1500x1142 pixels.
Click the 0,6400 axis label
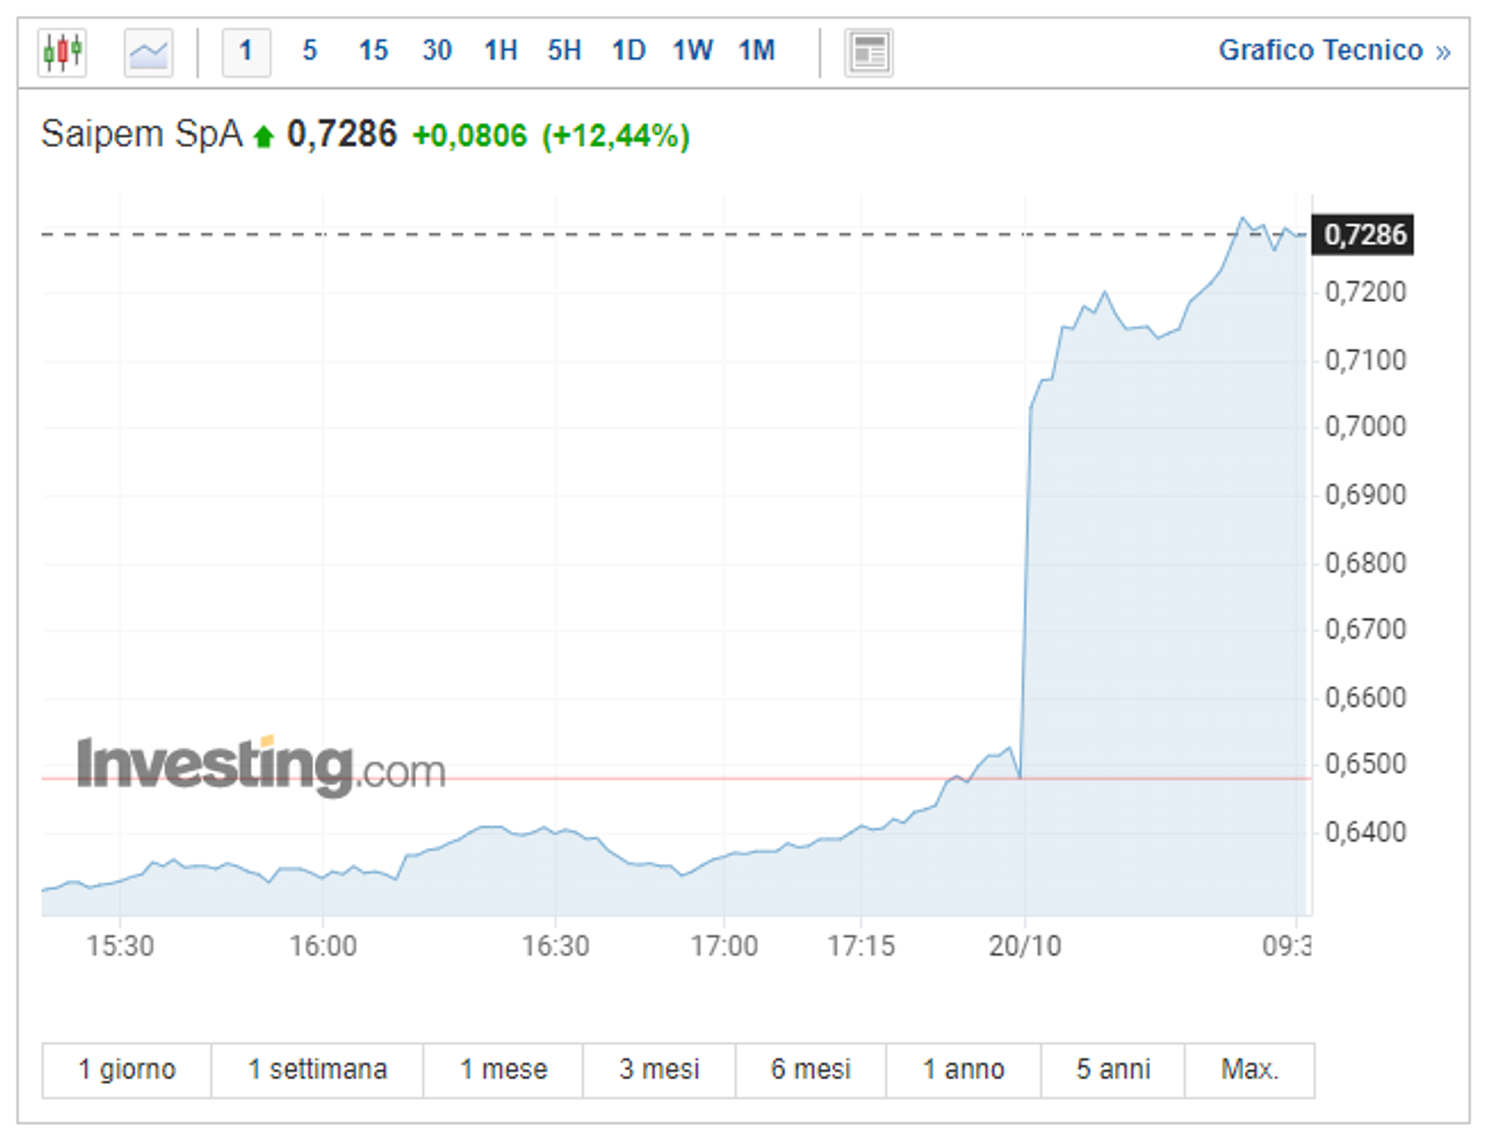coord(1365,832)
